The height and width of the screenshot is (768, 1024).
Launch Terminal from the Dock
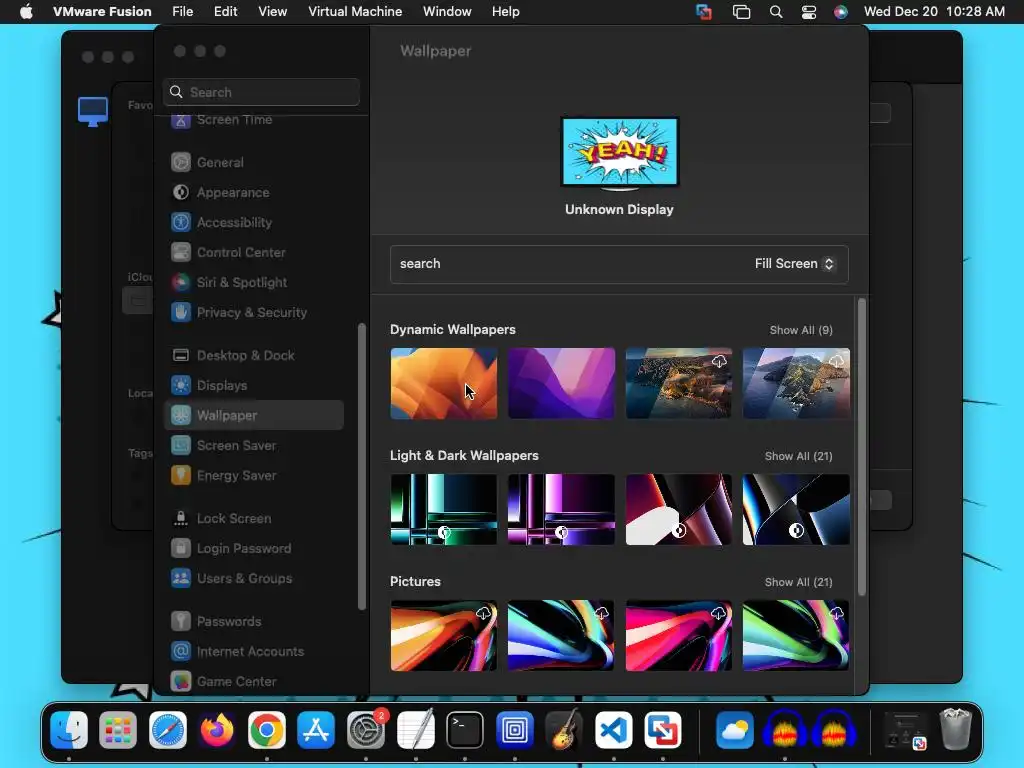pyautogui.click(x=465, y=729)
